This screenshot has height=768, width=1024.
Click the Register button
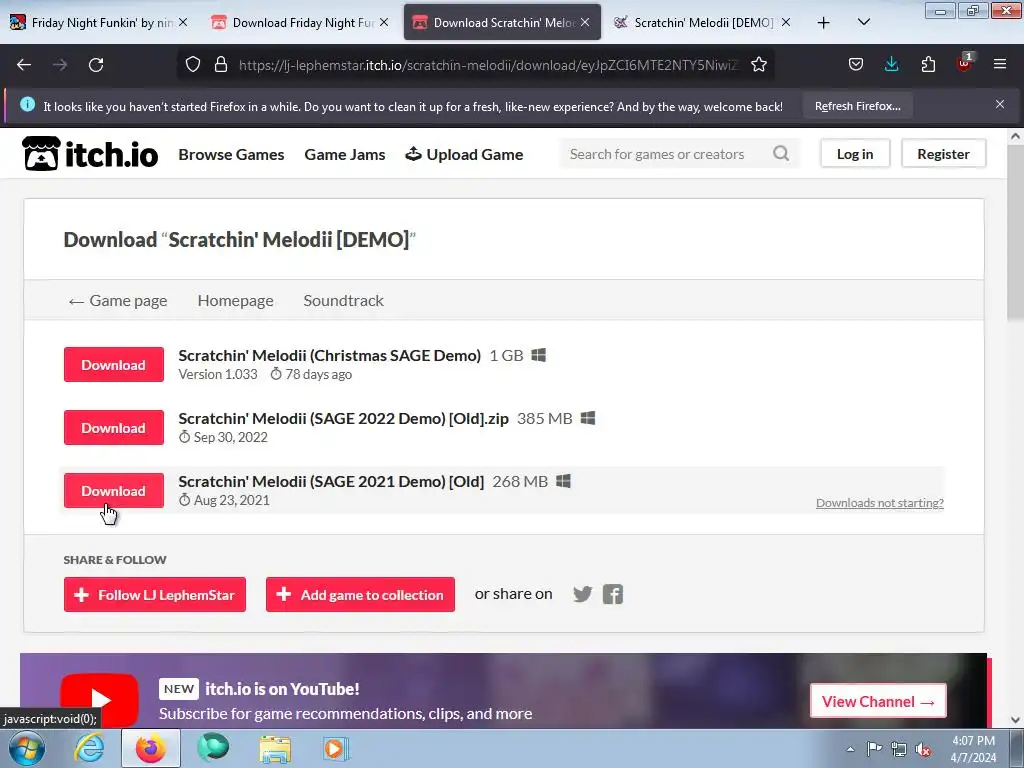(943, 154)
